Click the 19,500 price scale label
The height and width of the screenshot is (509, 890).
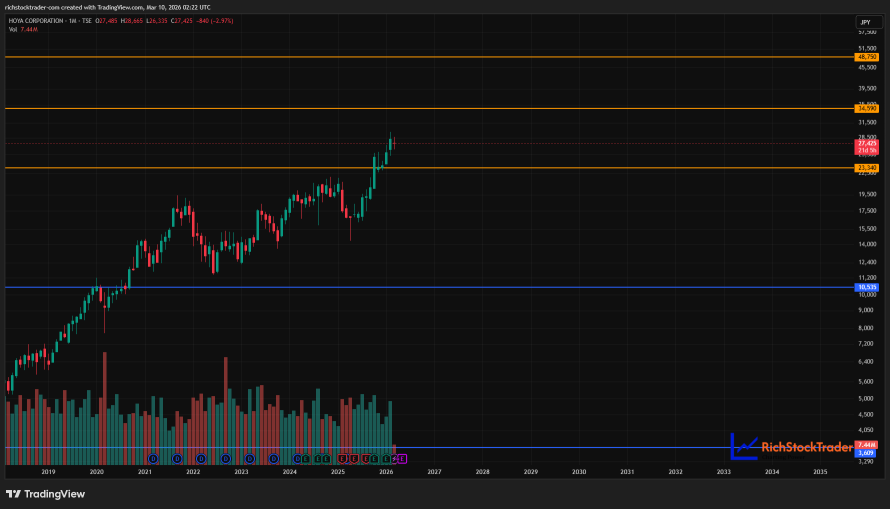coord(867,194)
